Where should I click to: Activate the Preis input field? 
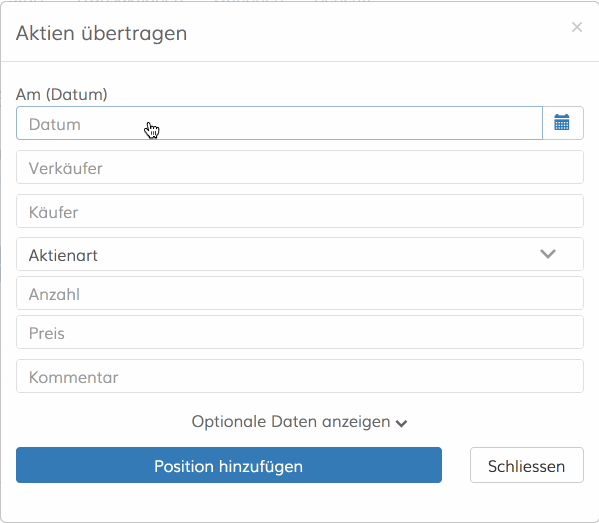coord(300,332)
